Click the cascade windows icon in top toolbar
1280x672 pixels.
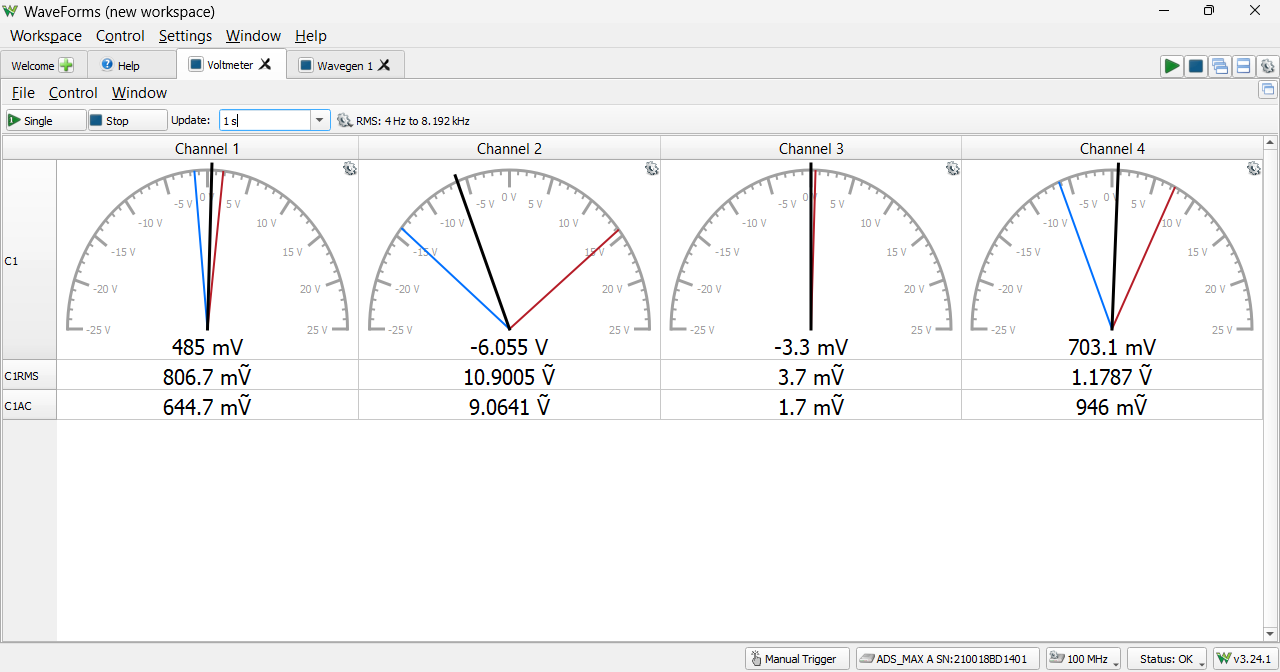[1219, 66]
